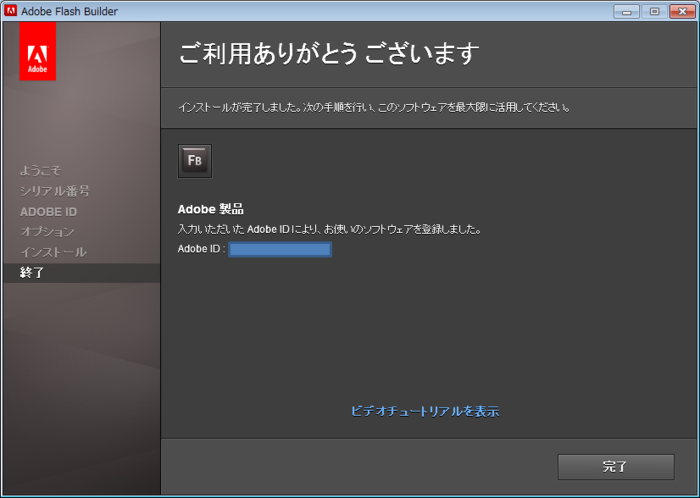
Task: Click the Adobe icon in the title bar
Action: pyautogui.click(x=10, y=11)
